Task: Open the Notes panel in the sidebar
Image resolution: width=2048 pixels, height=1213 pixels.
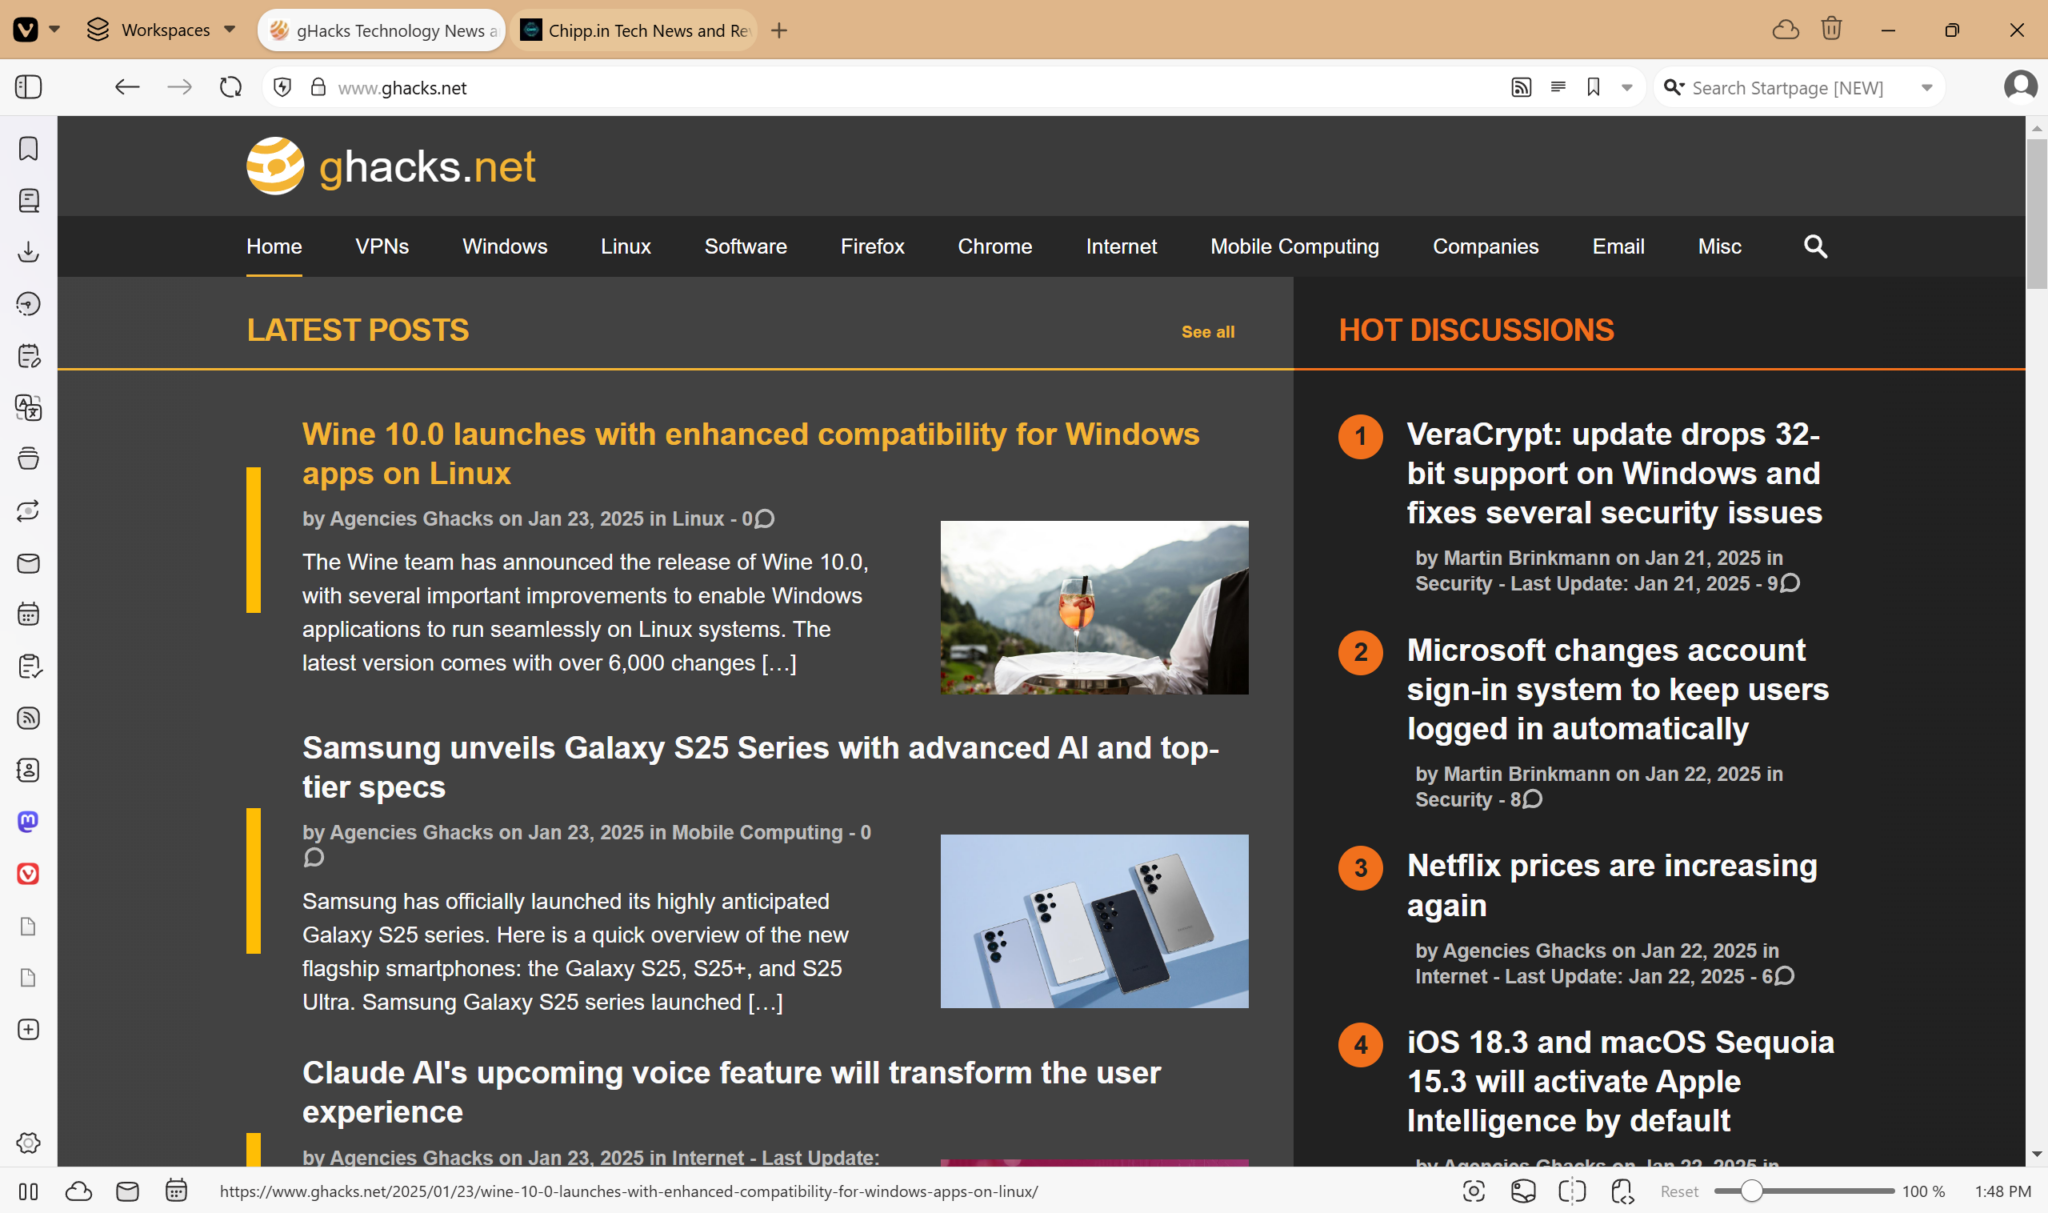Action: pyautogui.click(x=27, y=356)
